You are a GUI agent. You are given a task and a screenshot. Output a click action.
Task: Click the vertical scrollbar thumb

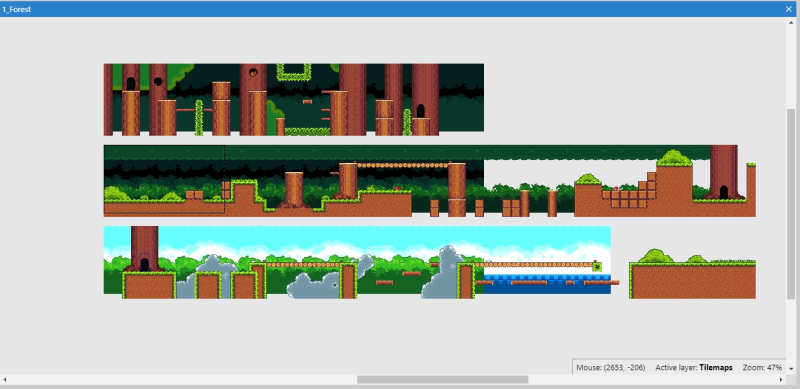[791, 204]
